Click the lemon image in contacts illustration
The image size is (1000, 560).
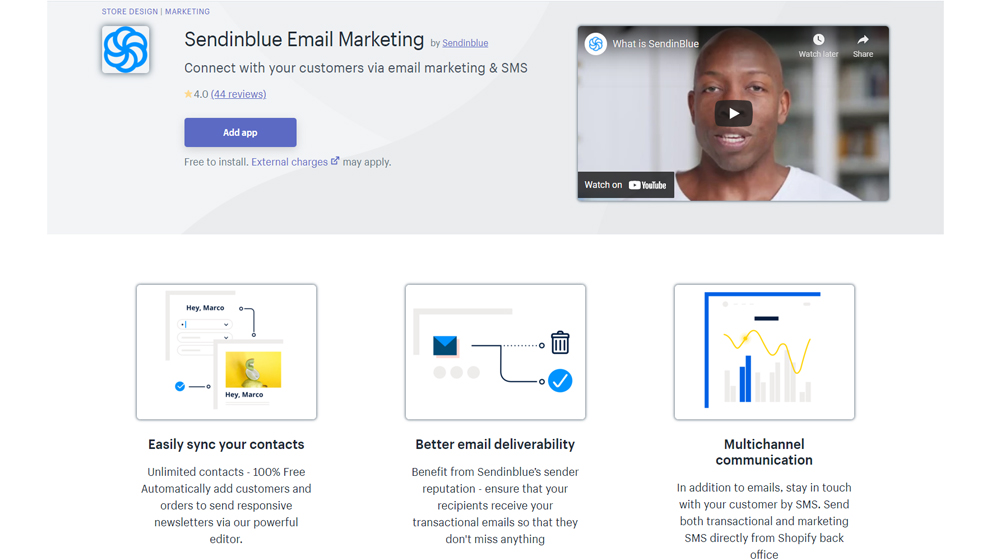253,369
